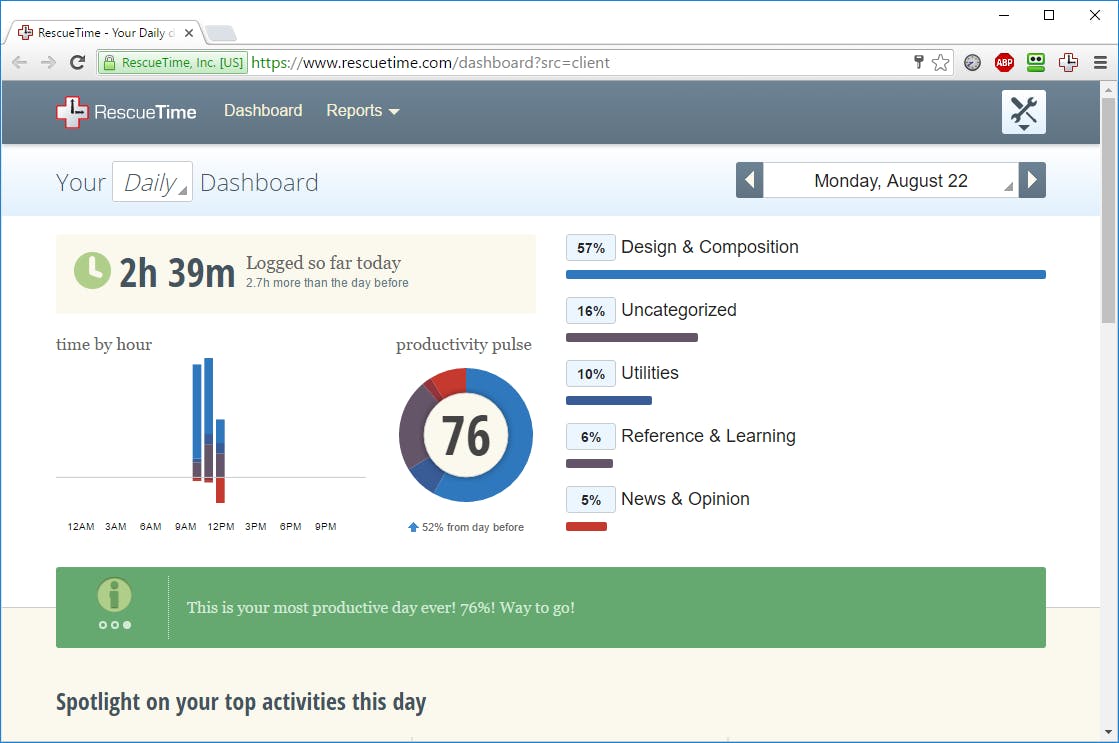Open the Reference & Learning category
This screenshot has width=1119, height=743.
[x=708, y=435]
